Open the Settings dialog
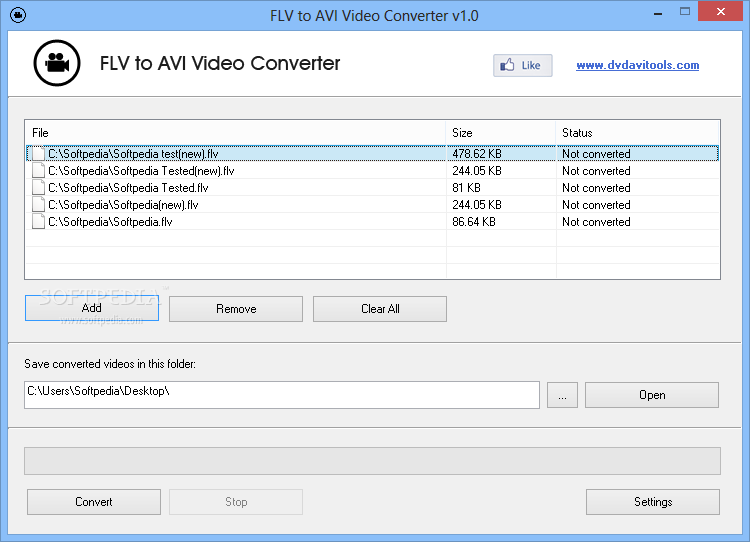 coord(653,502)
